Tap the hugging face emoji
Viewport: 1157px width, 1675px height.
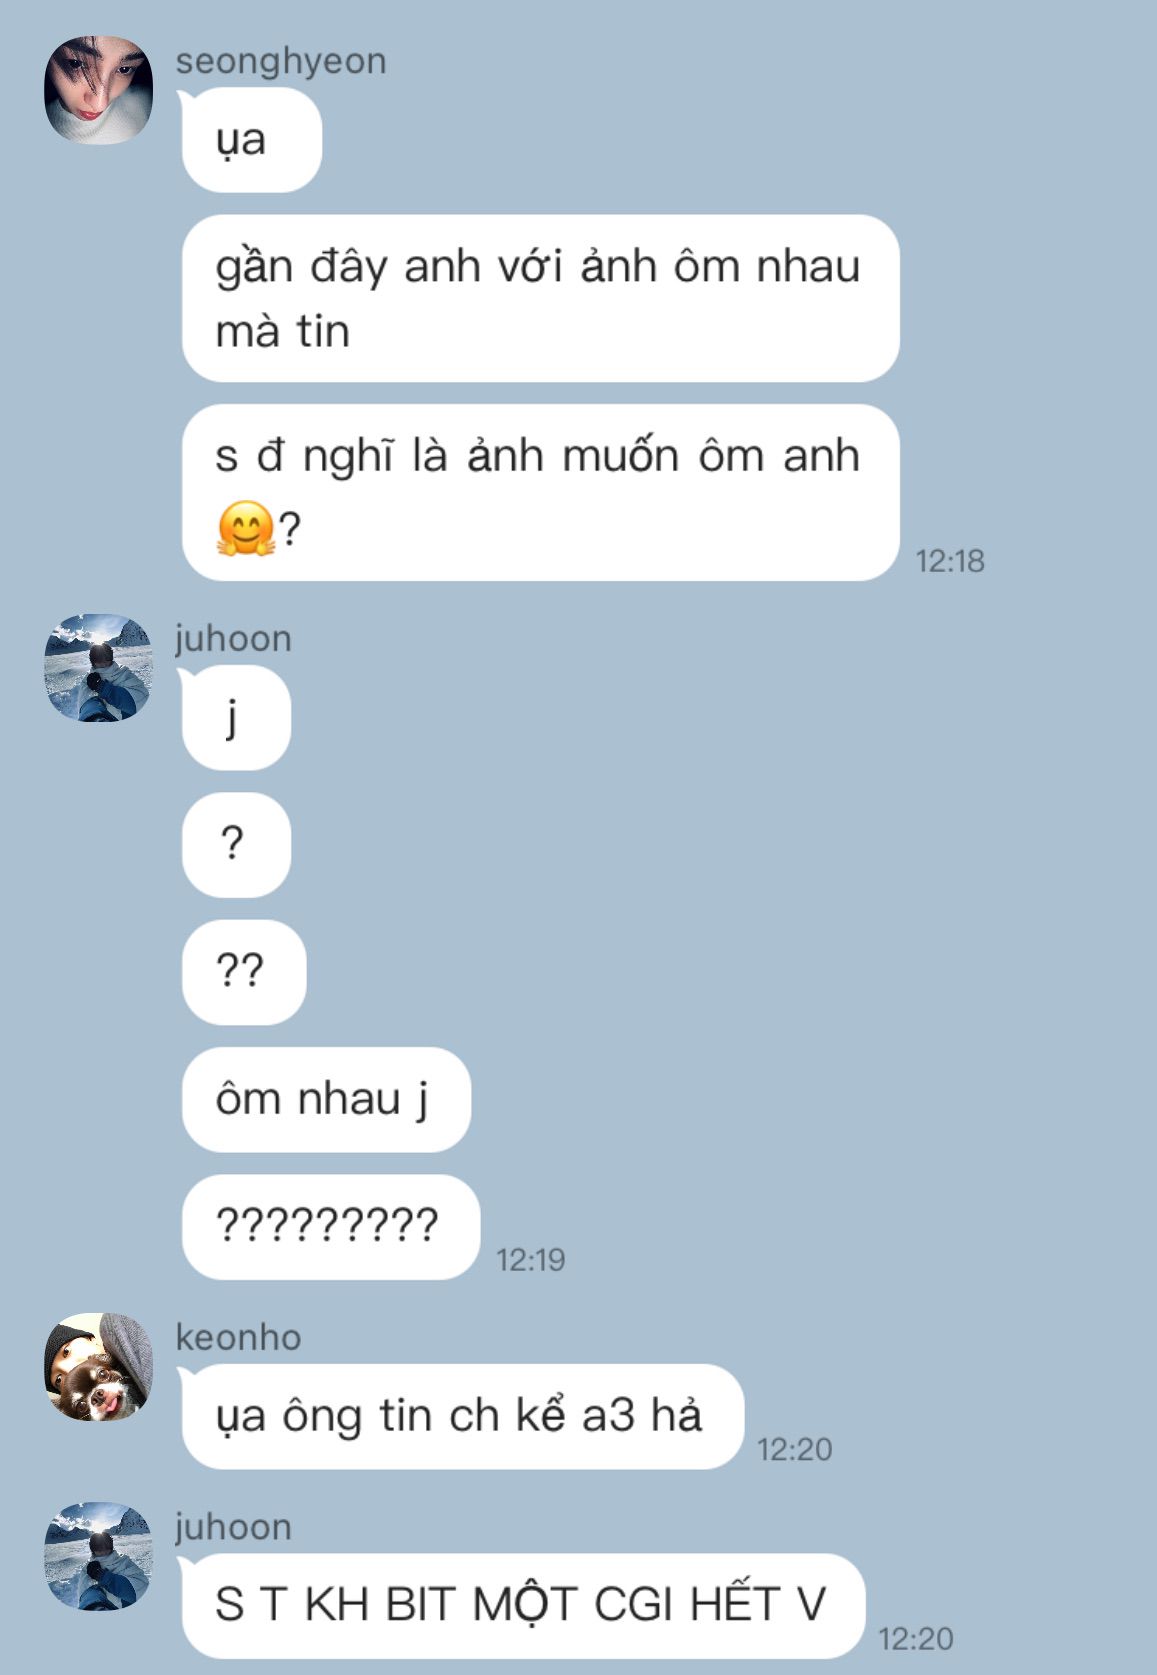point(245,529)
